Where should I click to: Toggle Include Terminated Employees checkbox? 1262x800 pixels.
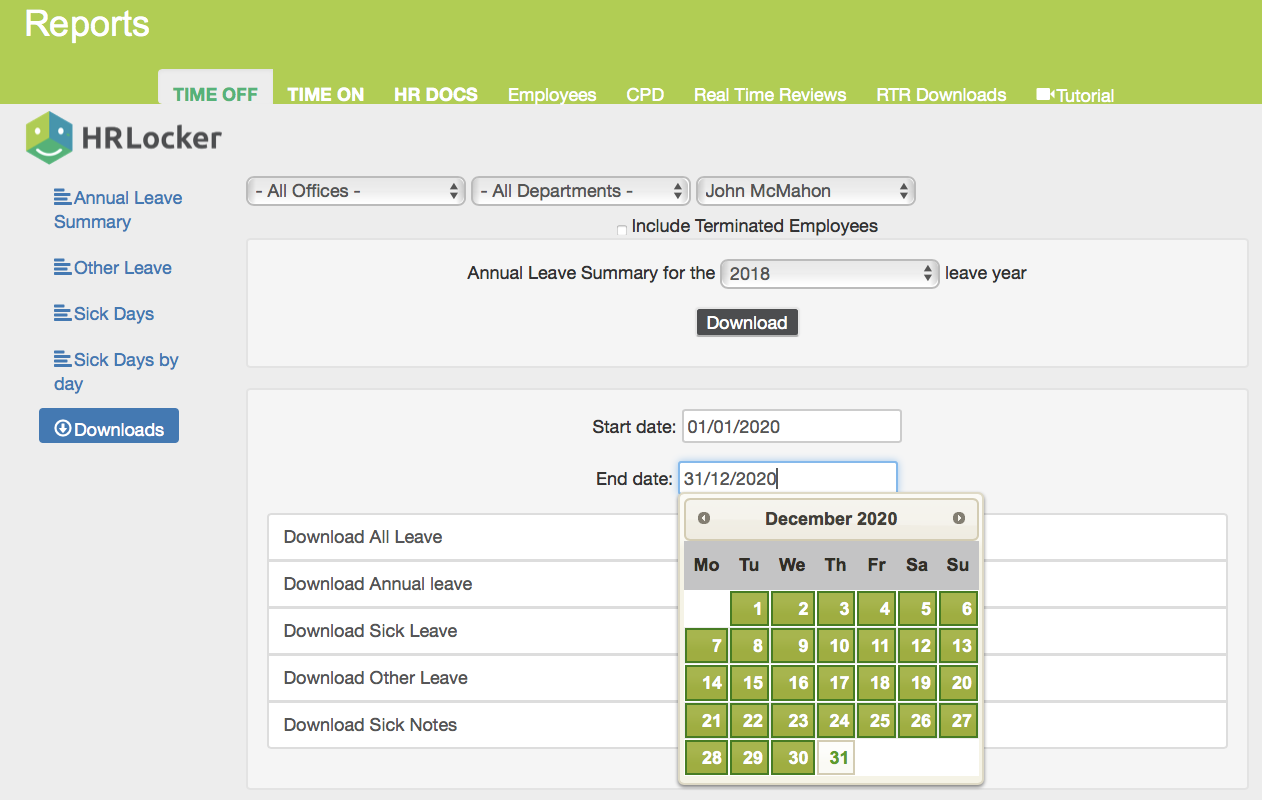pos(622,230)
